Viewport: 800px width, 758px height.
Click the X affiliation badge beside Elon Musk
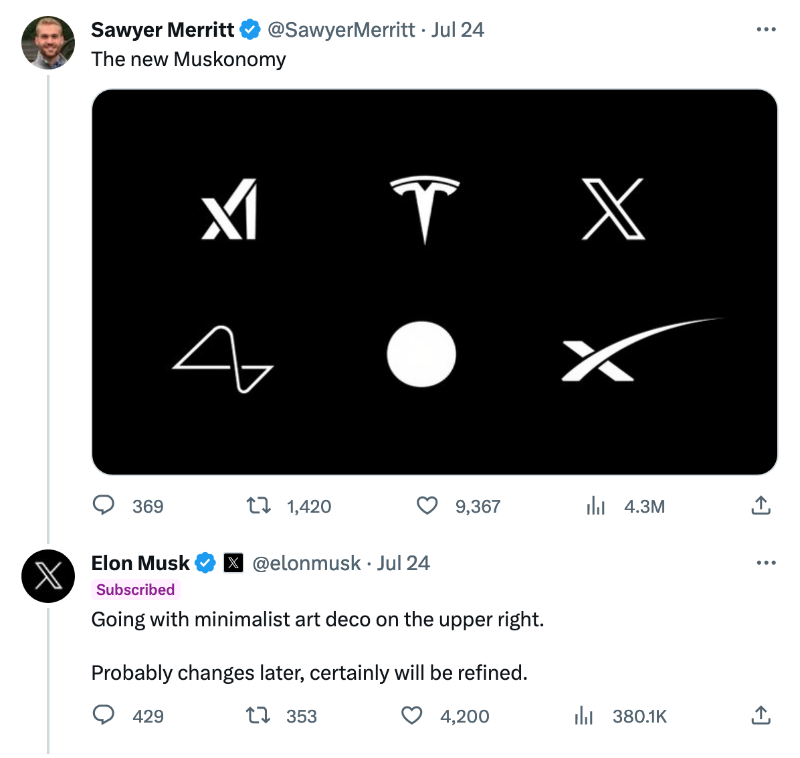(233, 563)
